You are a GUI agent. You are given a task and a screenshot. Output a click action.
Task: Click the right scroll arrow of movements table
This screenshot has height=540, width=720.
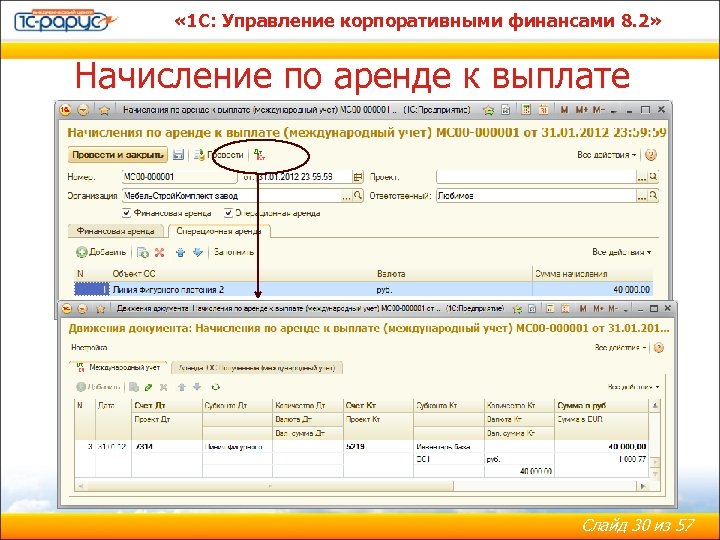tap(643, 486)
